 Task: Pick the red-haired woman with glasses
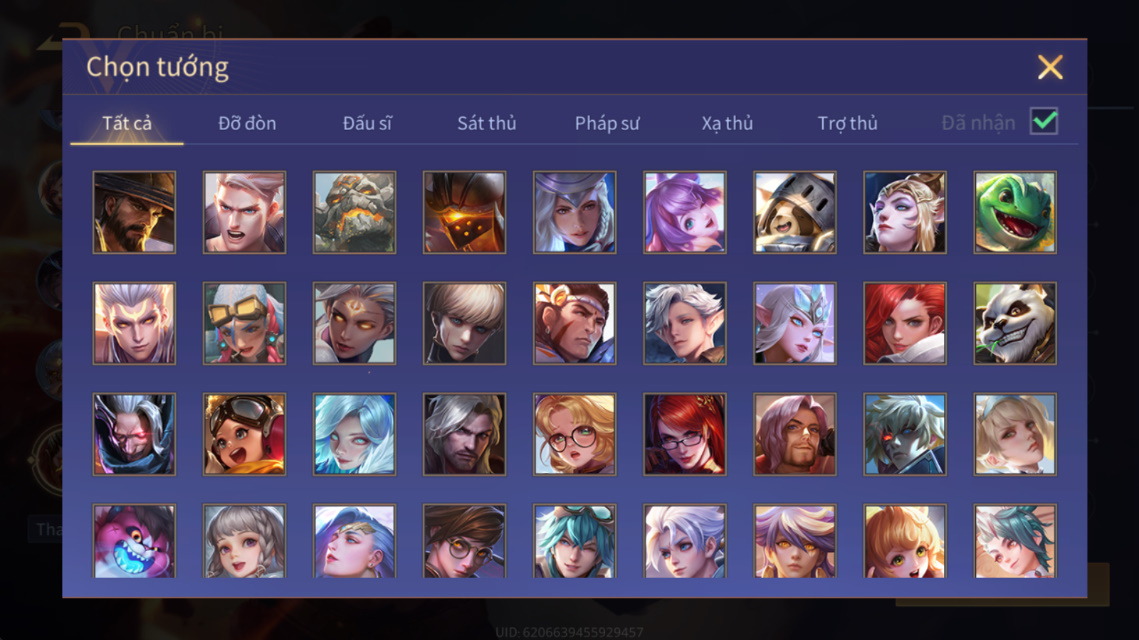click(685, 434)
